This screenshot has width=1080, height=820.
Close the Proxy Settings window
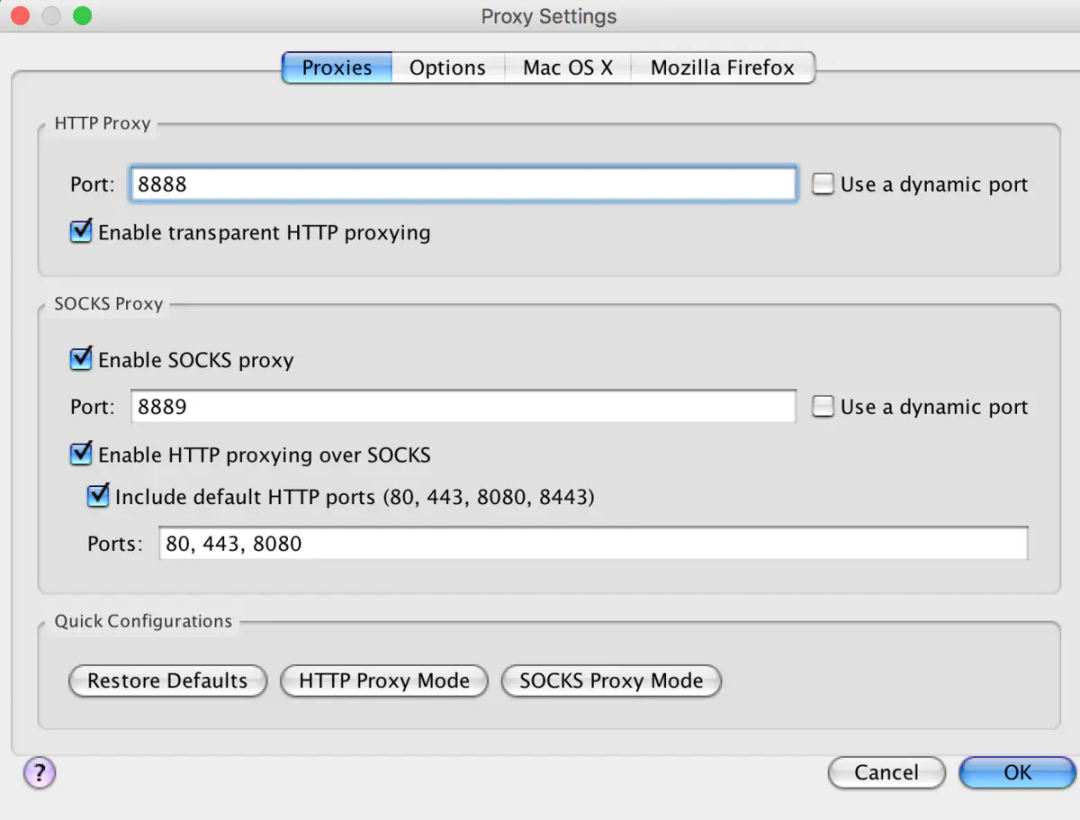tap(19, 16)
